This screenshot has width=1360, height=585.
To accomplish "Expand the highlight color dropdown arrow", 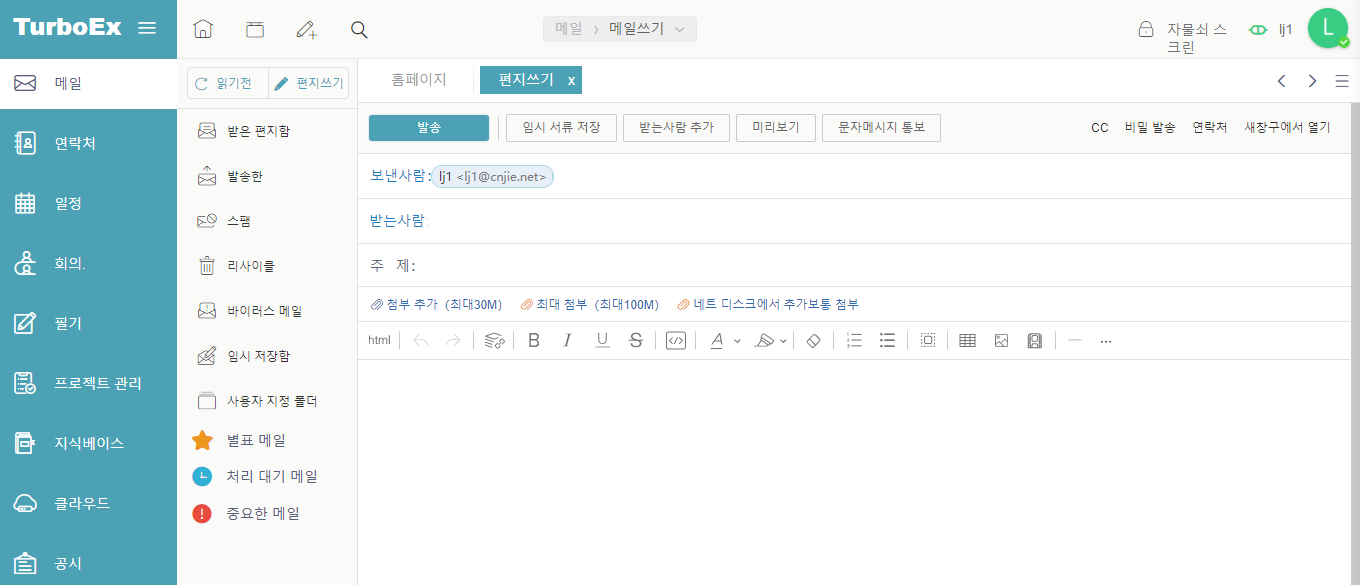I will coord(783,341).
